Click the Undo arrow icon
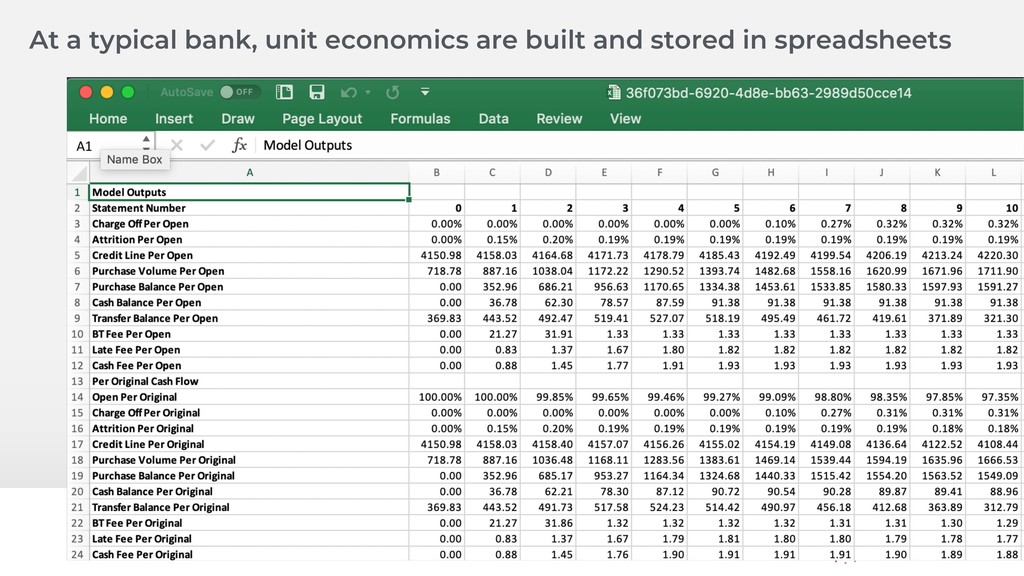 pyautogui.click(x=347, y=92)
